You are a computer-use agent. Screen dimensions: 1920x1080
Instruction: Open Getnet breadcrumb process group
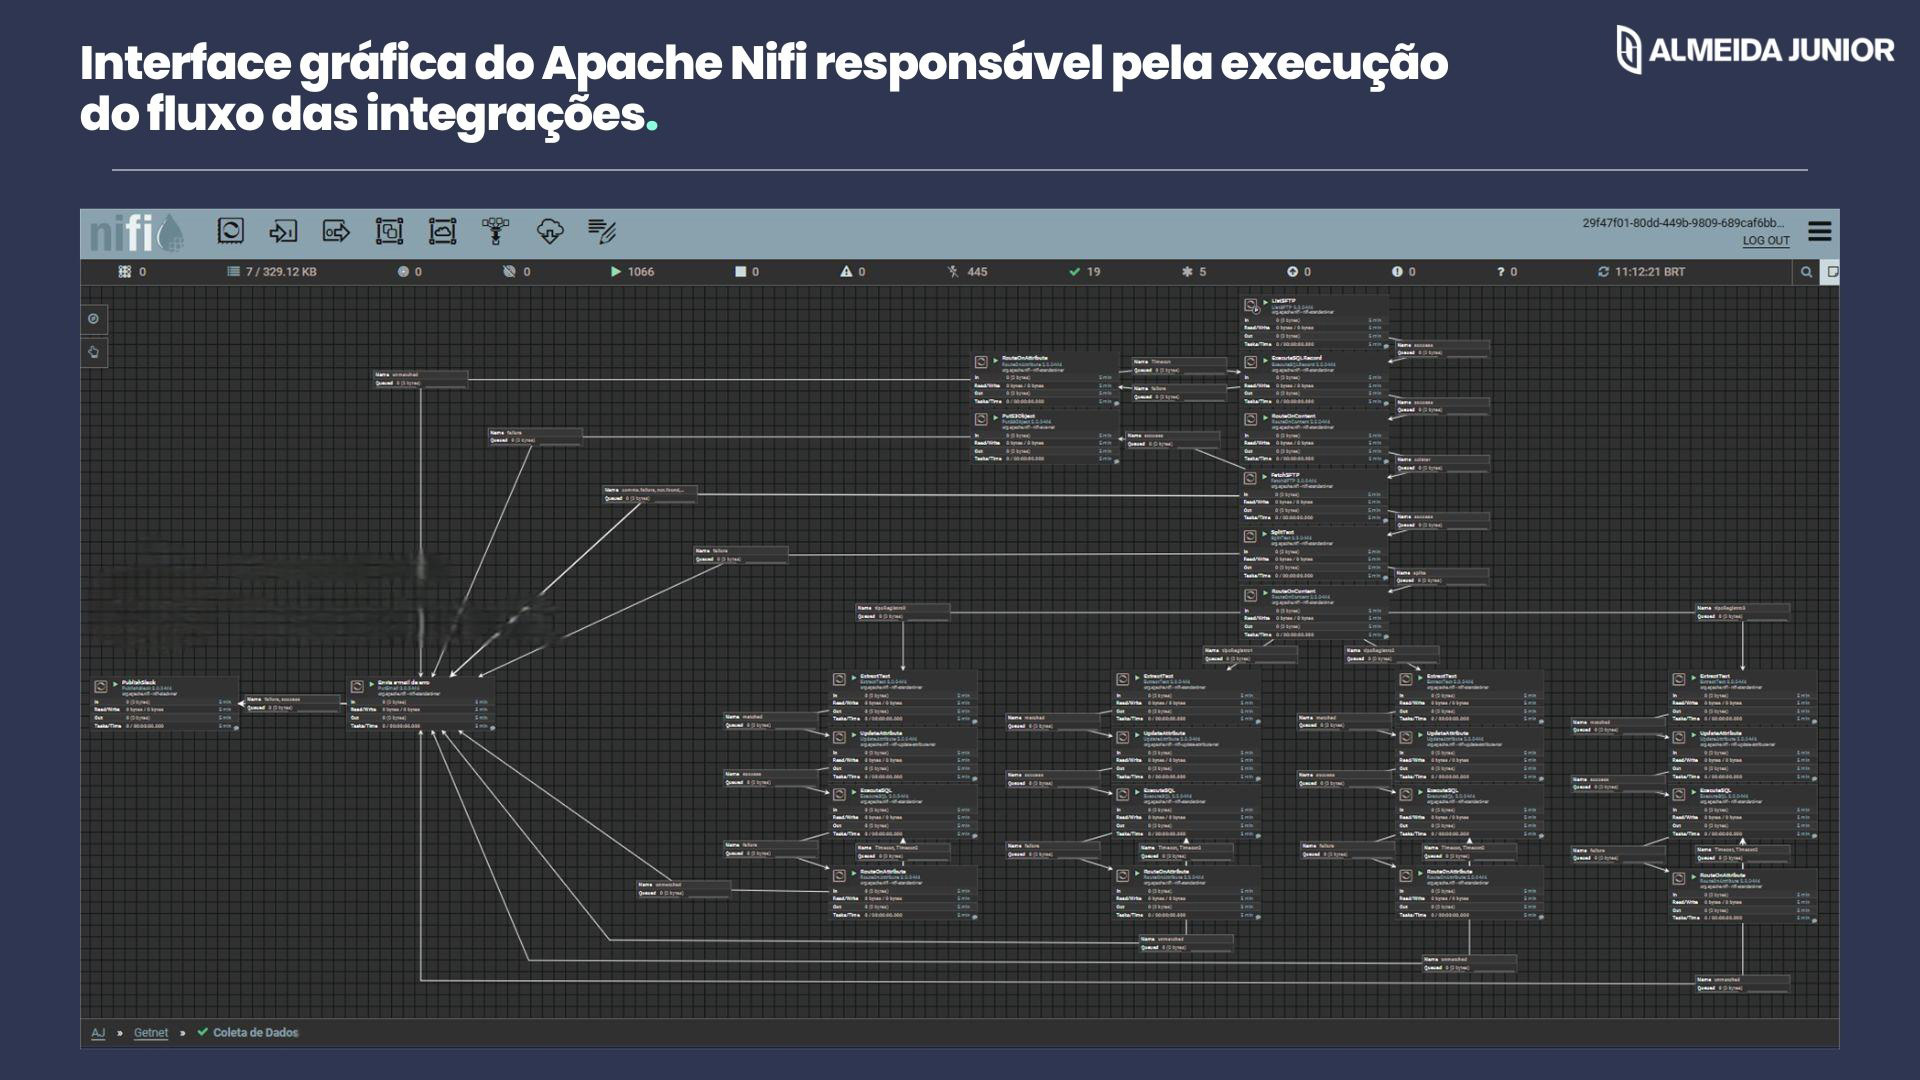pos(151,1033)
